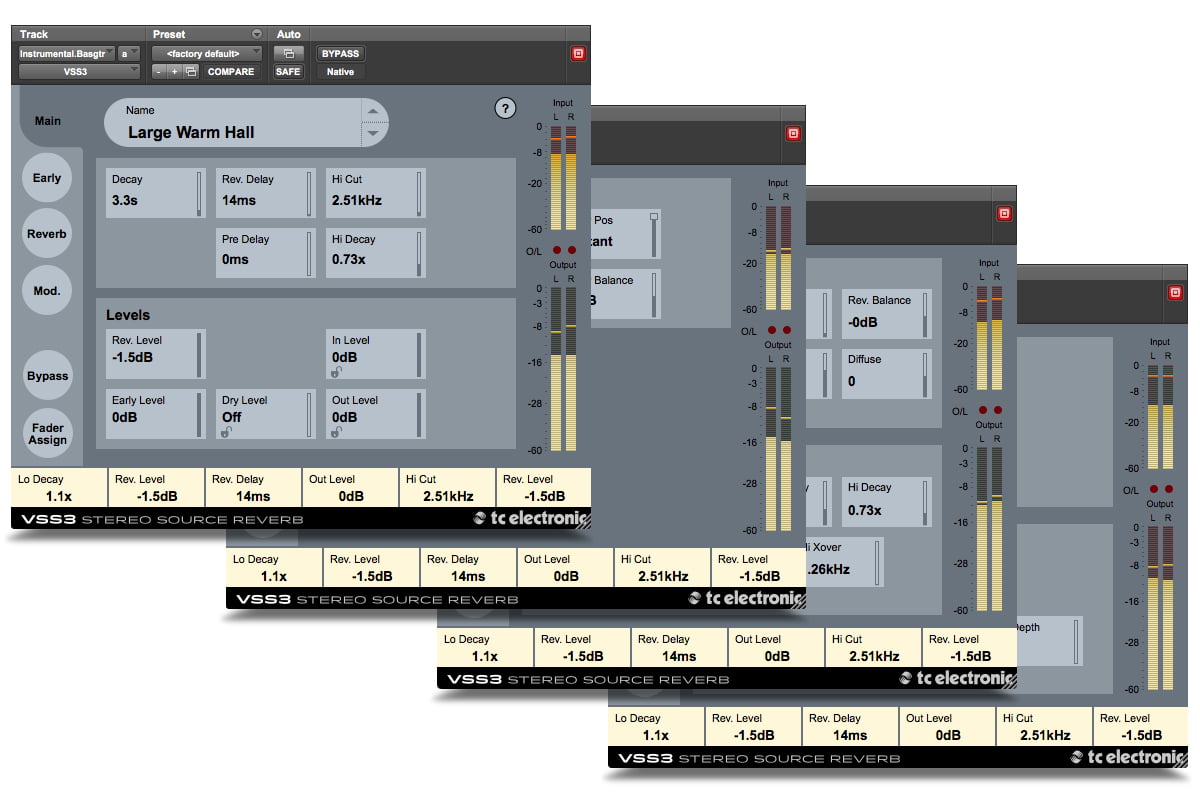Click red target button in second window
Viewport: 1200px width, 800px height.
pos(793,133)
